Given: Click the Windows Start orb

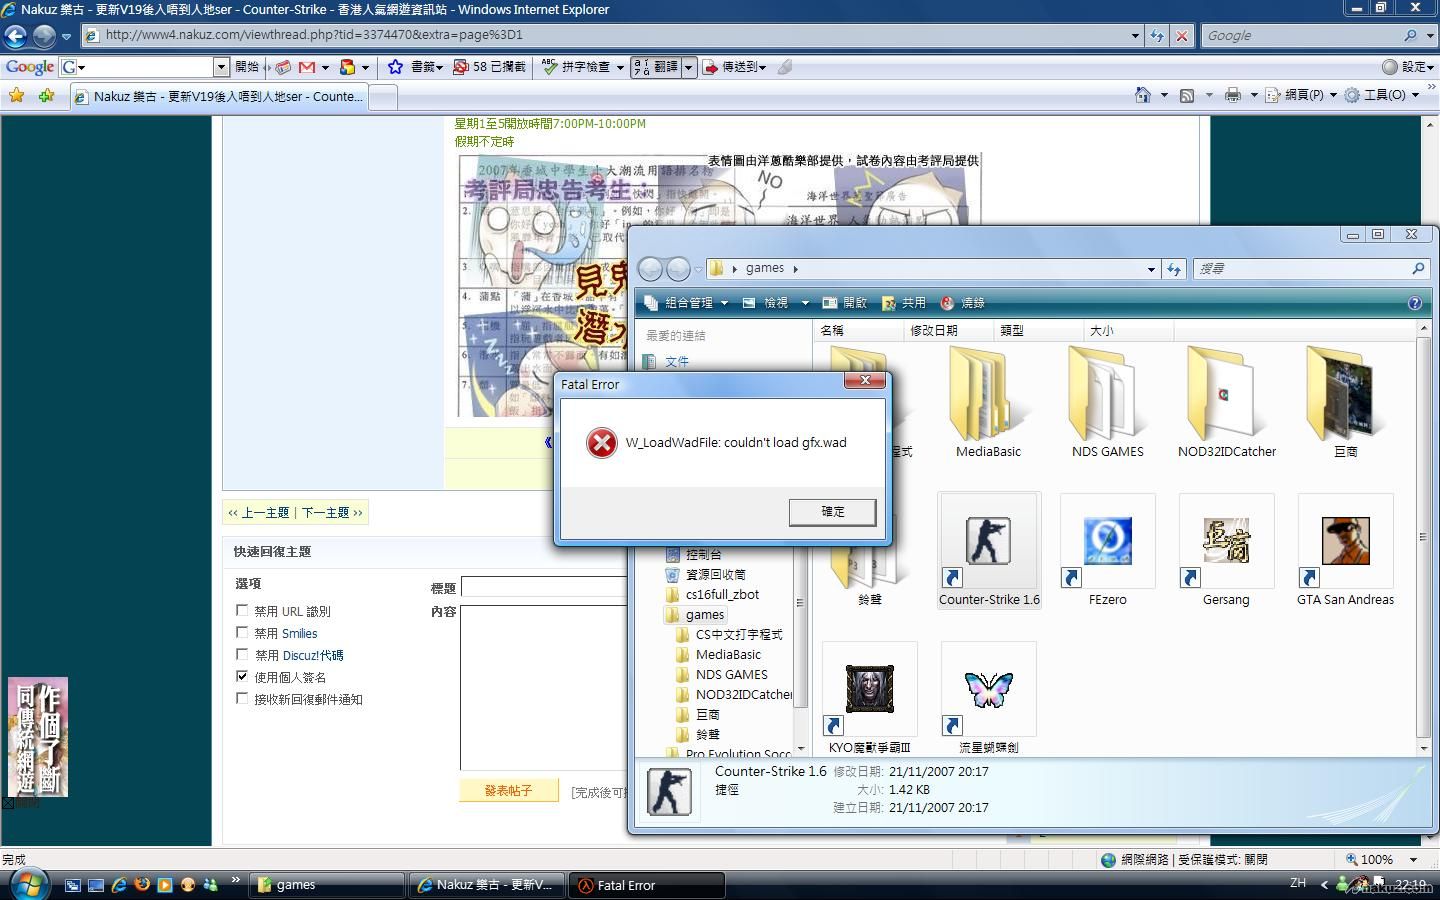Looking at the screenshot, I should tap(27, 884).
